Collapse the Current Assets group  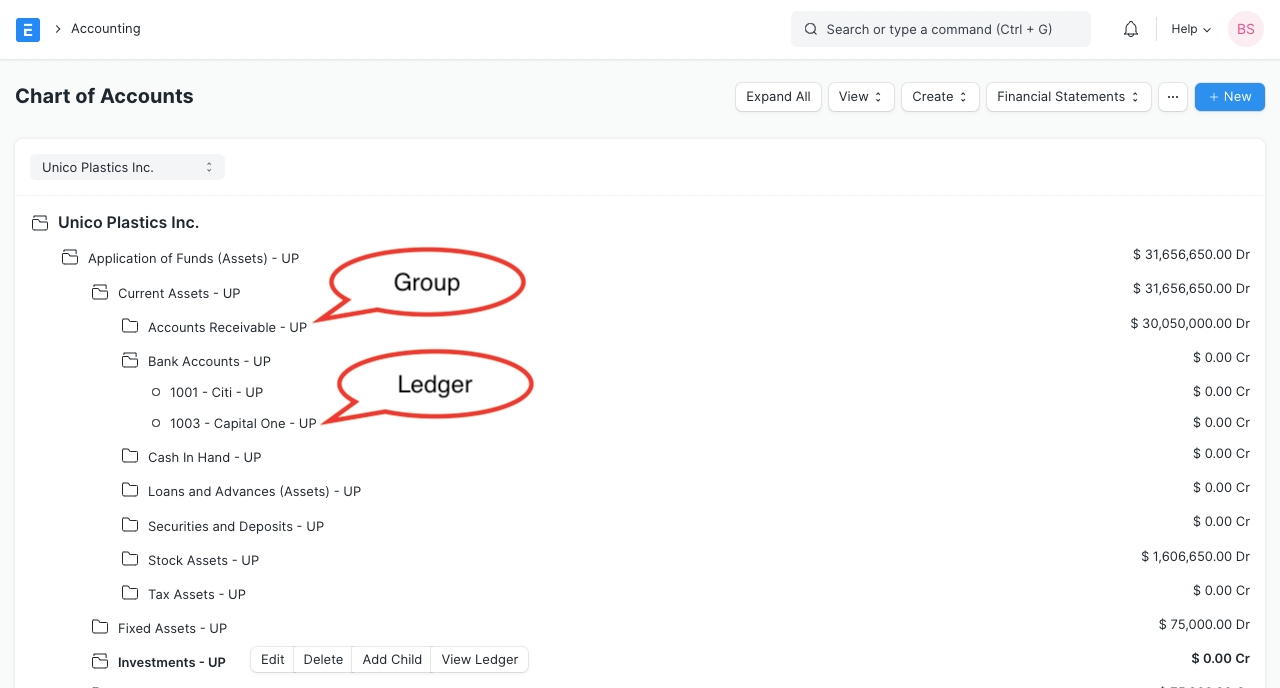[100, 293]
